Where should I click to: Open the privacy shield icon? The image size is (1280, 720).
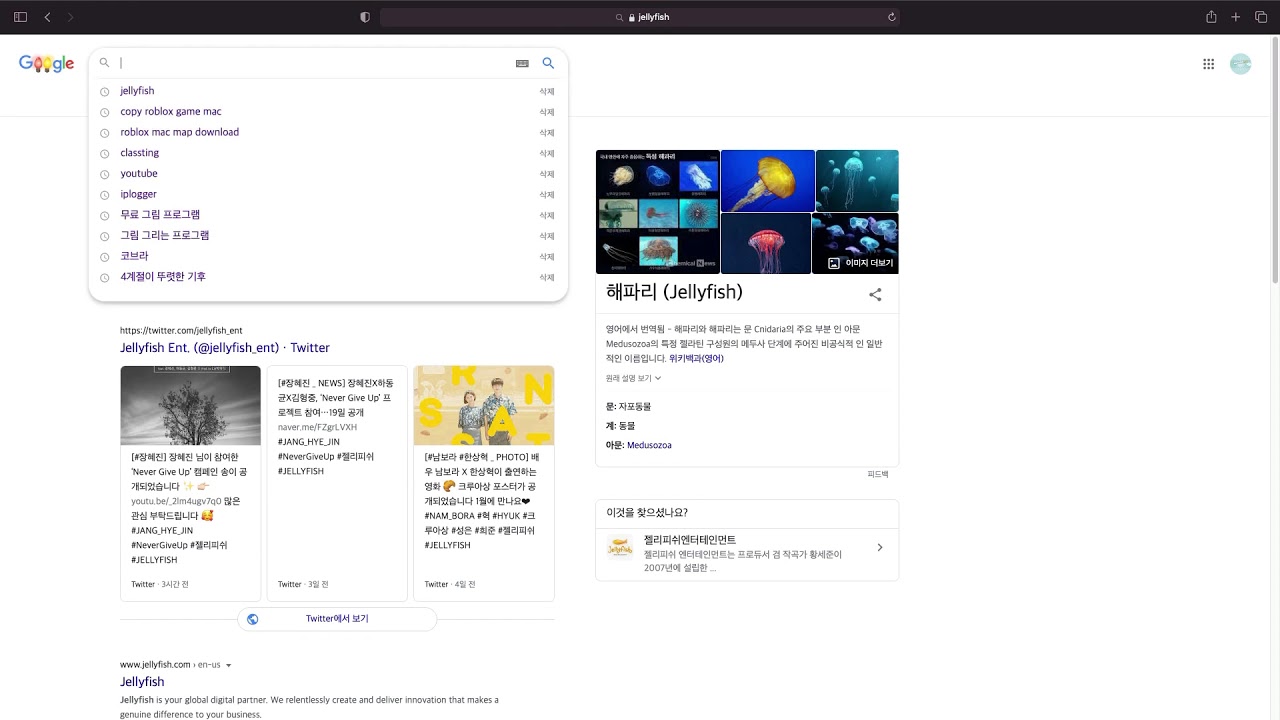(x=364, y=17)
